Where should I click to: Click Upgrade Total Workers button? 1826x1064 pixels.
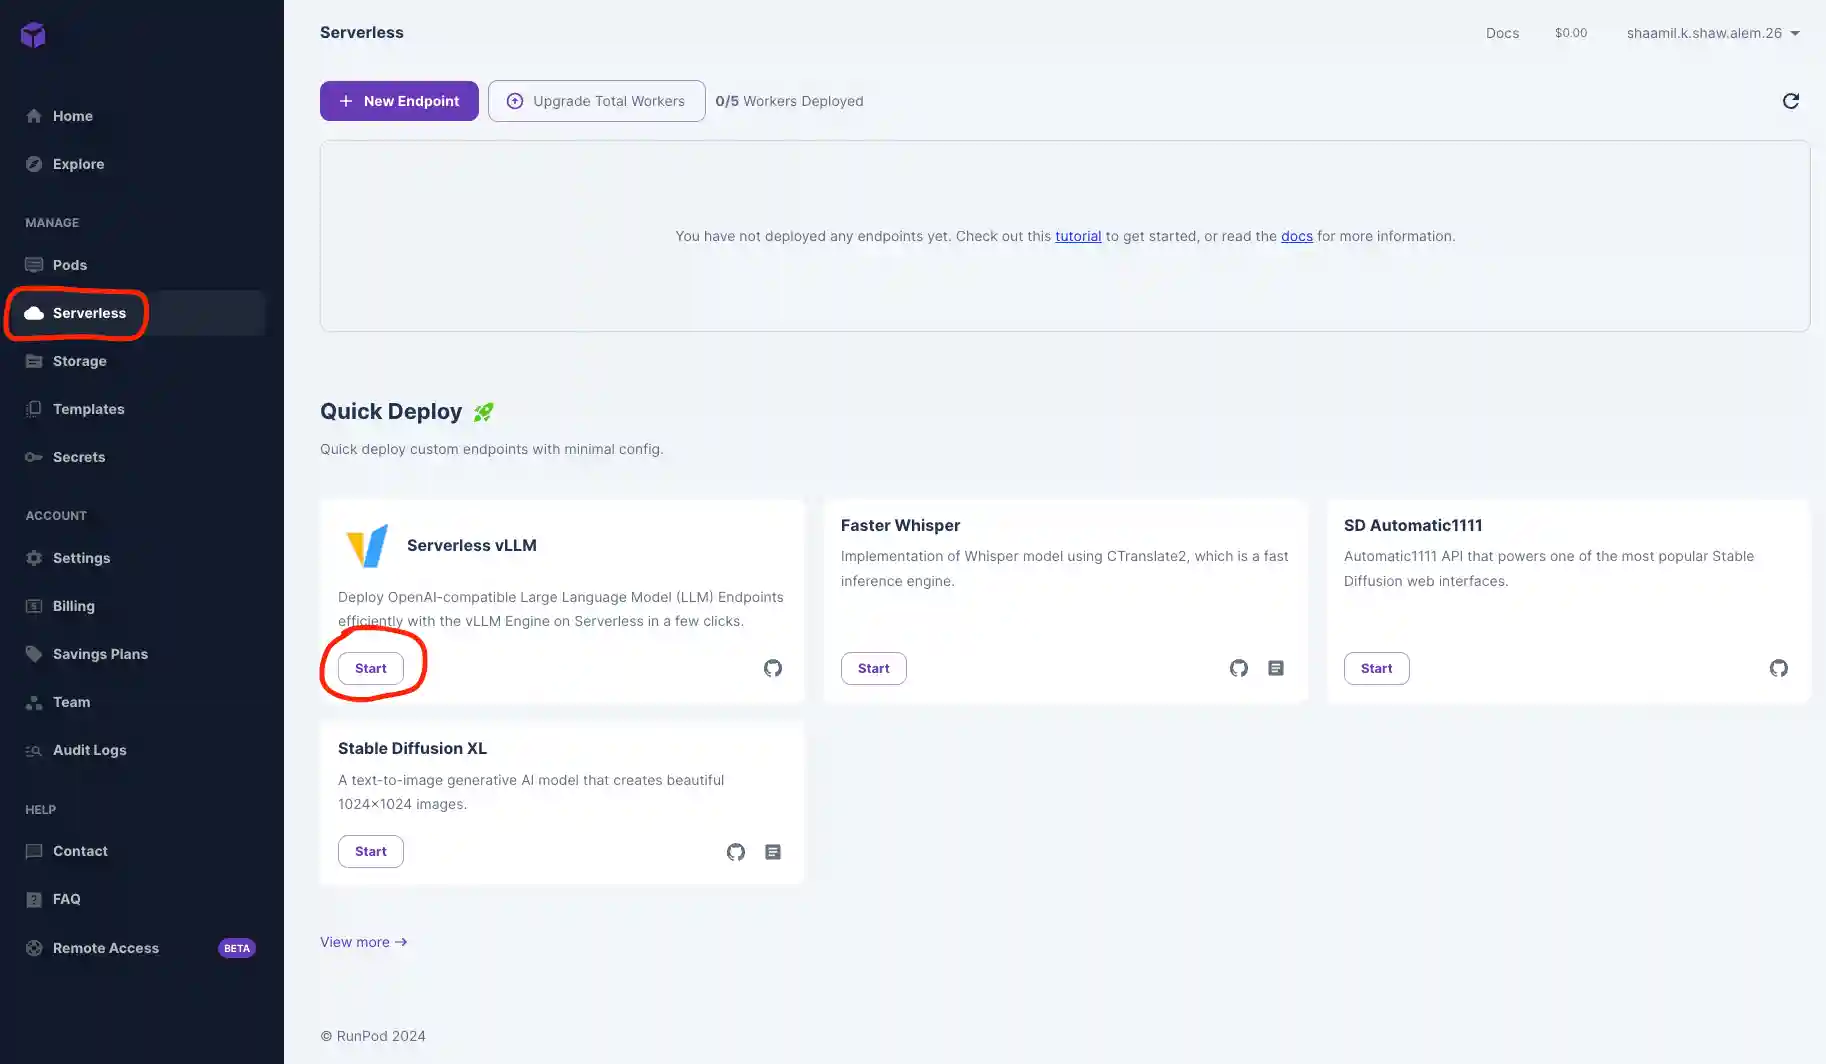(x=596, y=101)
